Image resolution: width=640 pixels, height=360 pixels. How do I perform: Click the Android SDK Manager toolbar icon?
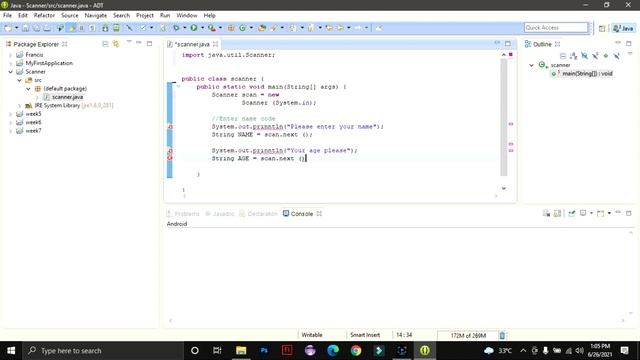click(105, 28)
